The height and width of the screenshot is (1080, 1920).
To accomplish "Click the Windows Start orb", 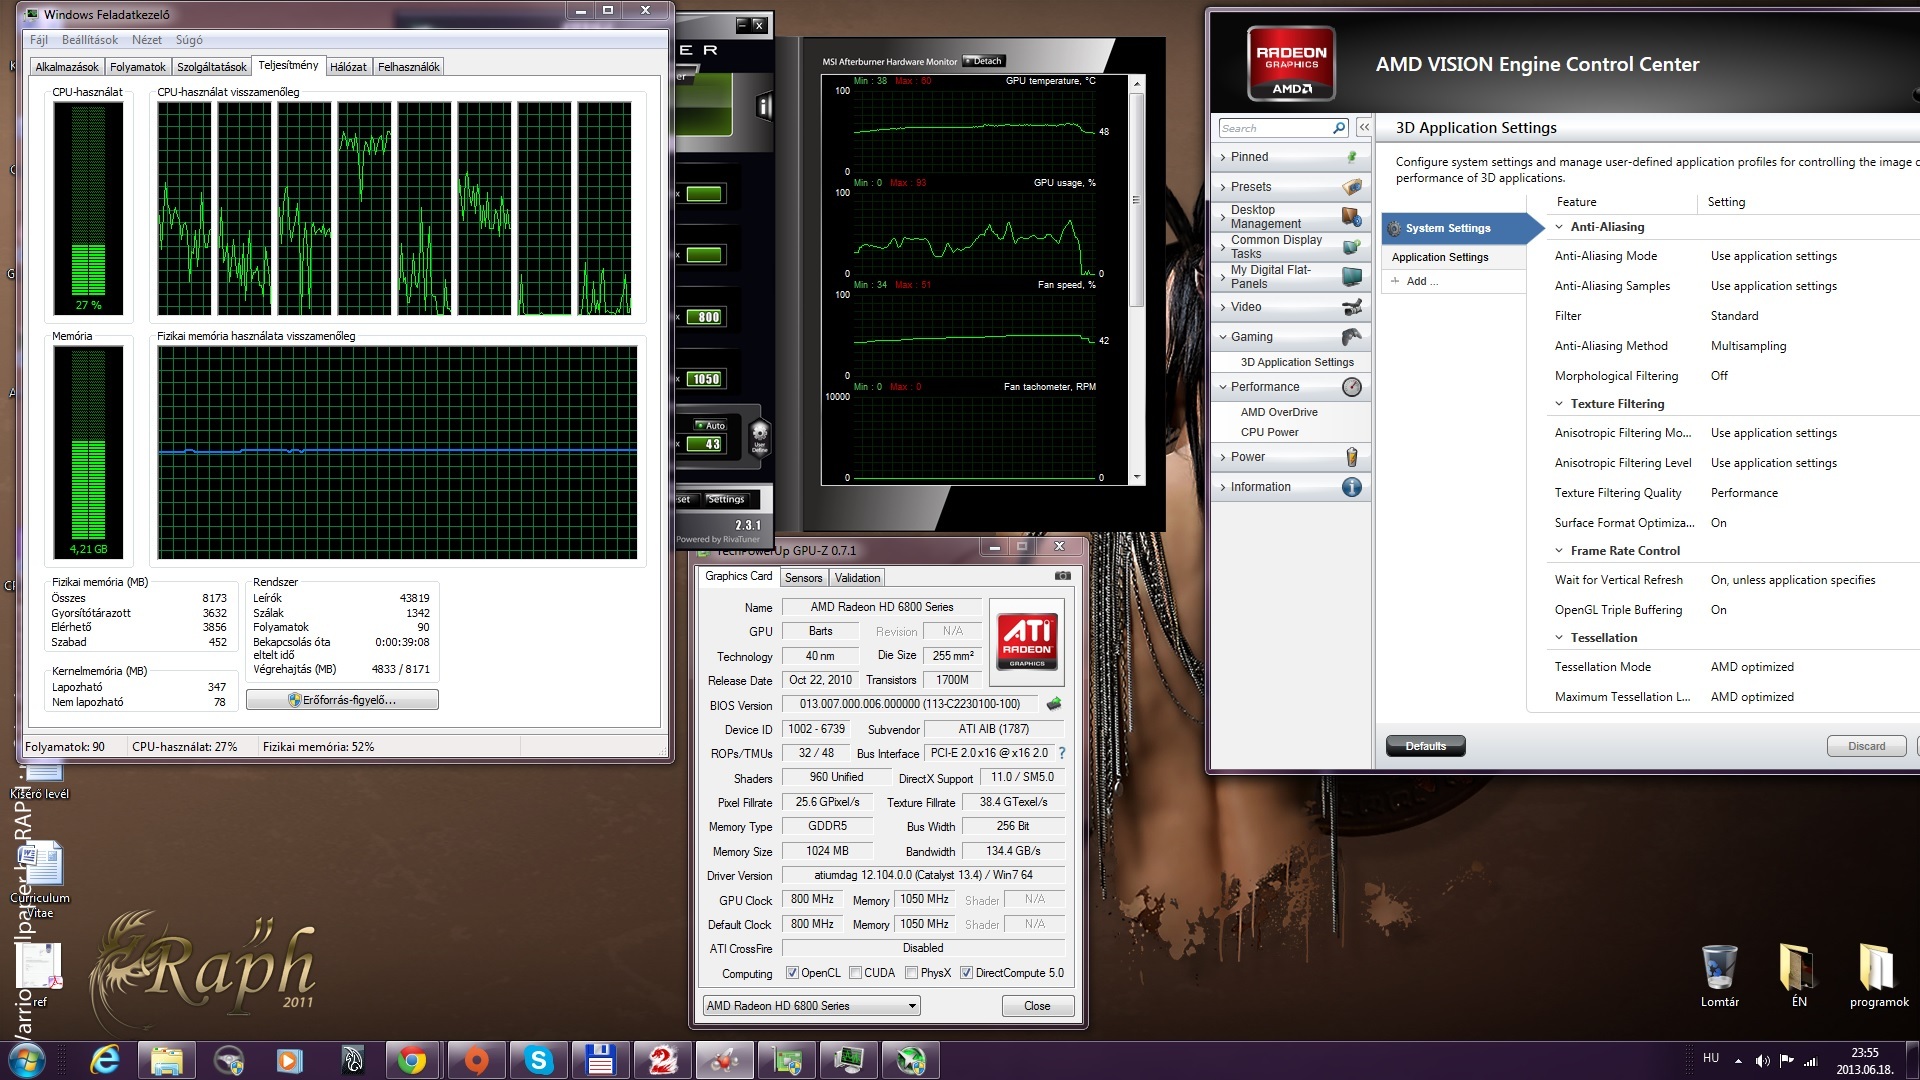I will point(27,1060).
